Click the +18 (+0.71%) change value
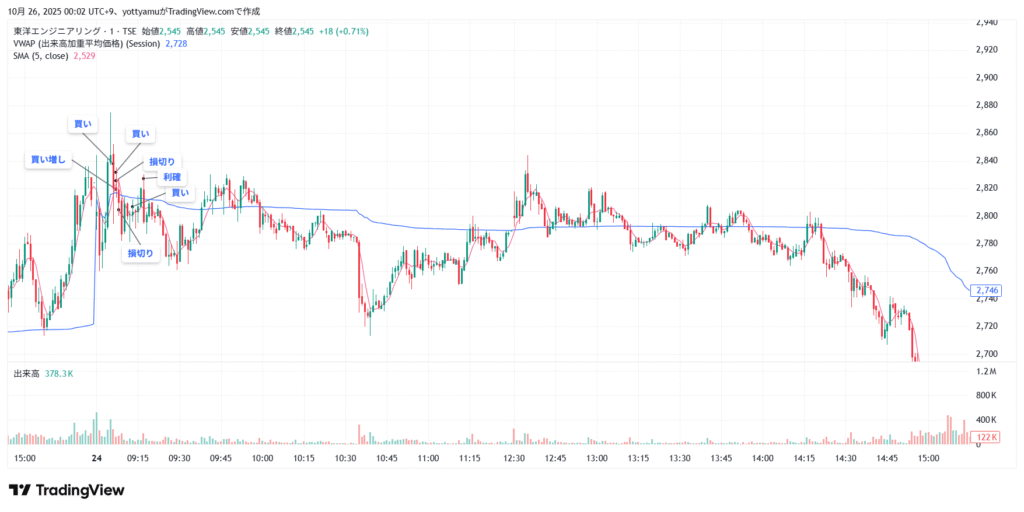 [343, 32]
